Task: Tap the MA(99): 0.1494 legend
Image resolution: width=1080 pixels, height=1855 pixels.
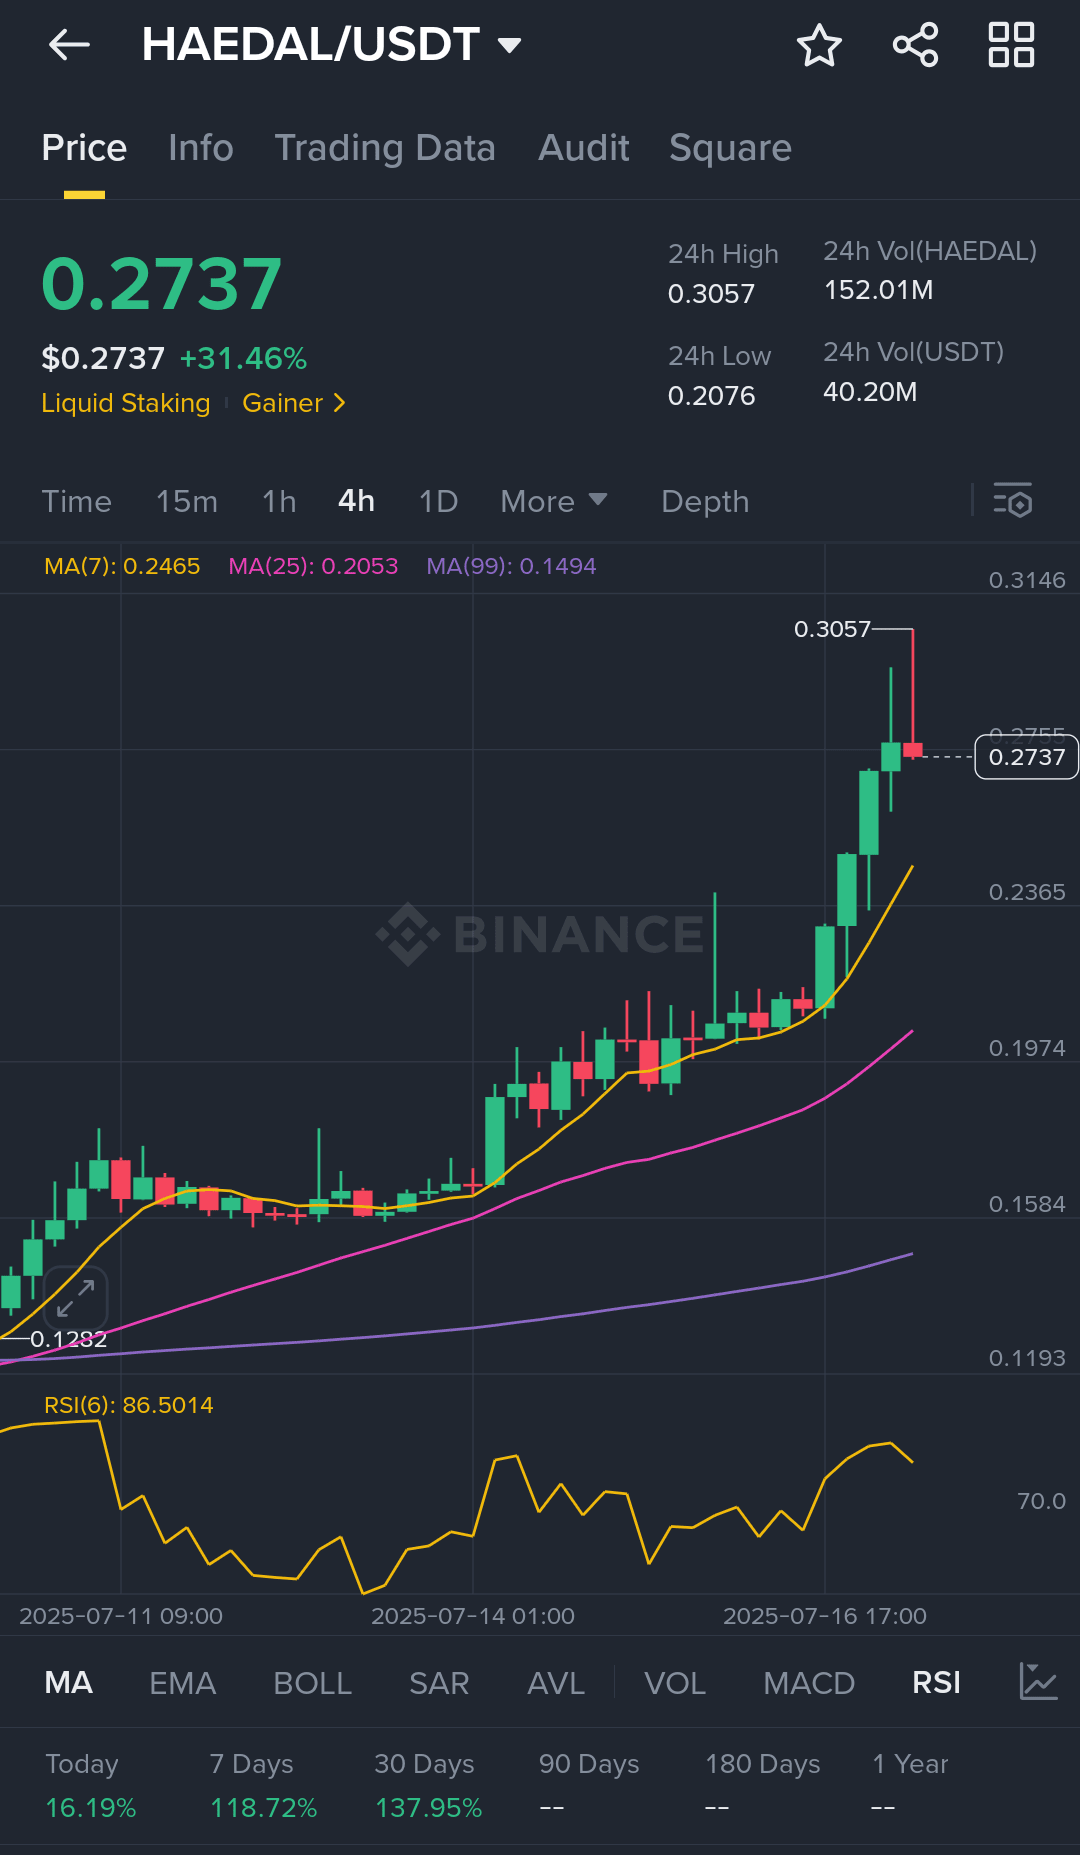Action: [x=511, y=566]
